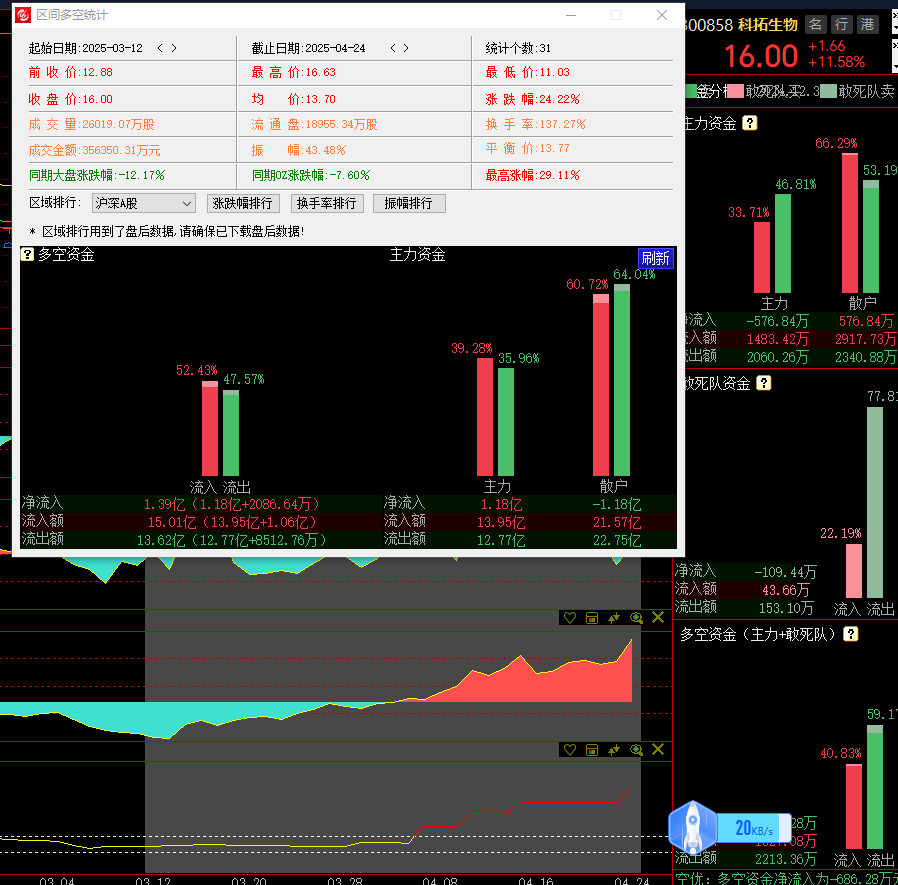Viewport: 898px width, 885px height.
Task: Refresh the chart with the 刷新 button
Action: [655, 258]
